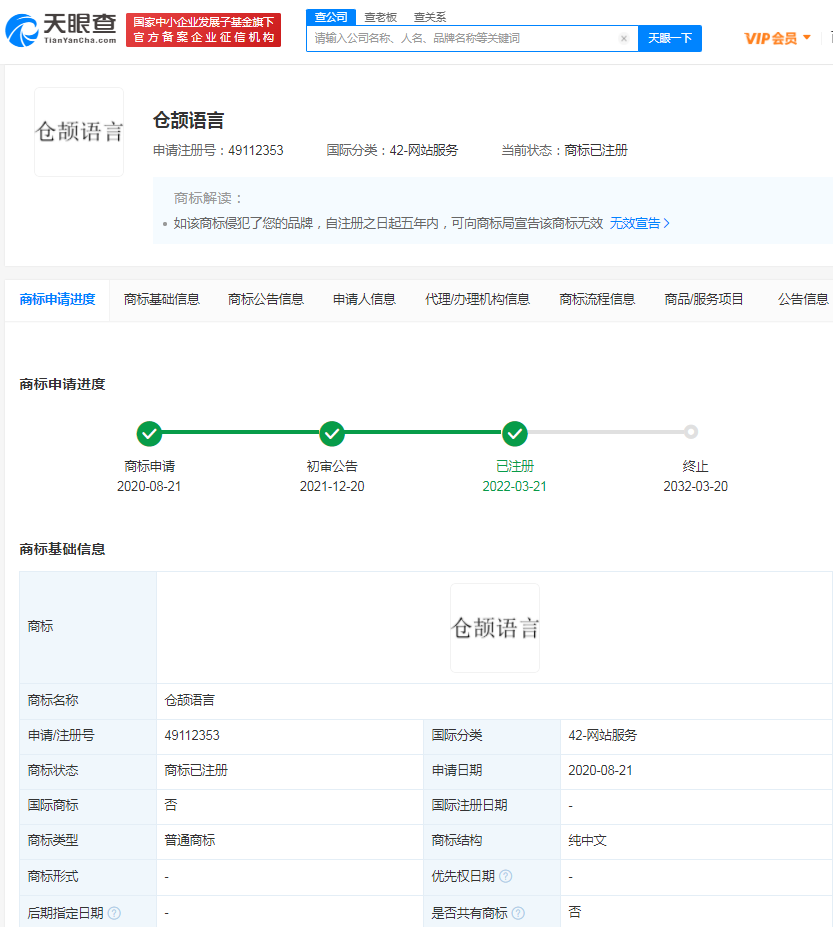Click header text 申请注册号：49112353
The width and height of the screenshot is (833, 927).
click(218, 151)
